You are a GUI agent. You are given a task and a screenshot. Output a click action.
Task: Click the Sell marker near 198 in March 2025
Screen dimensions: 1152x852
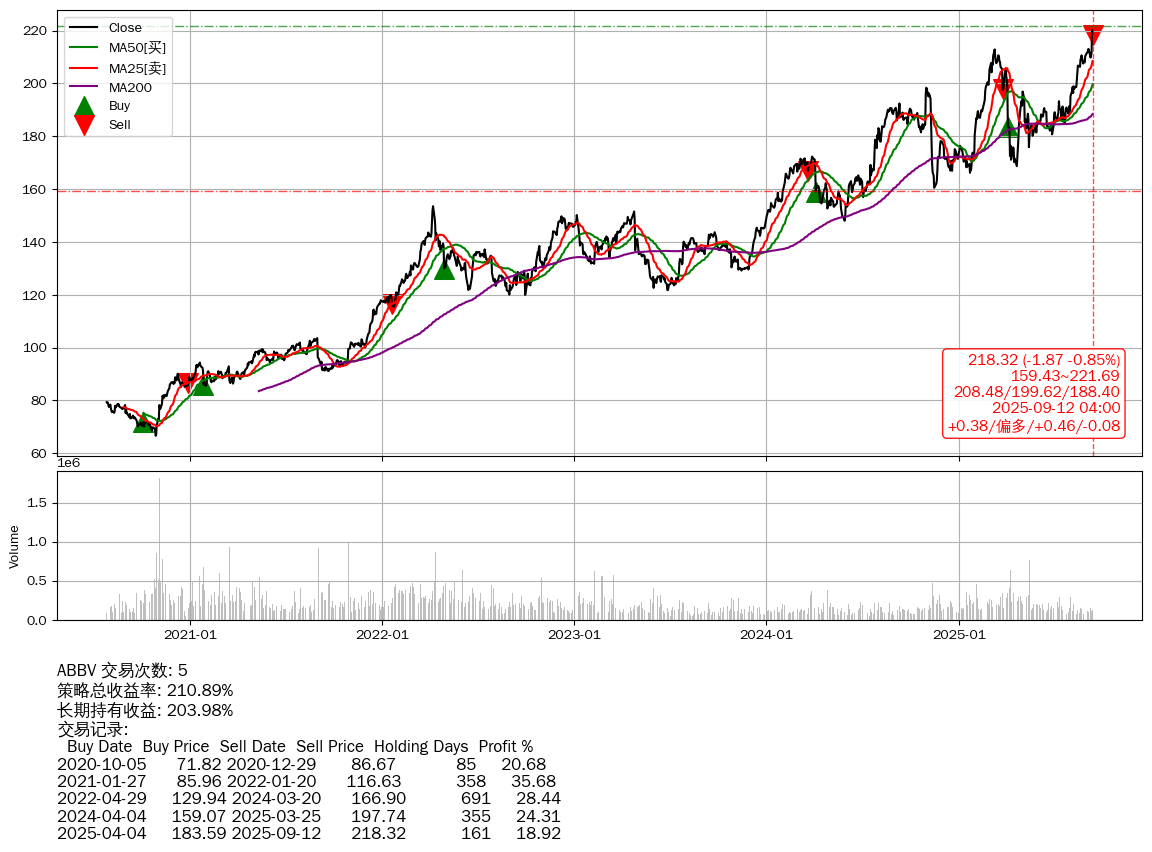(1003, 87)
